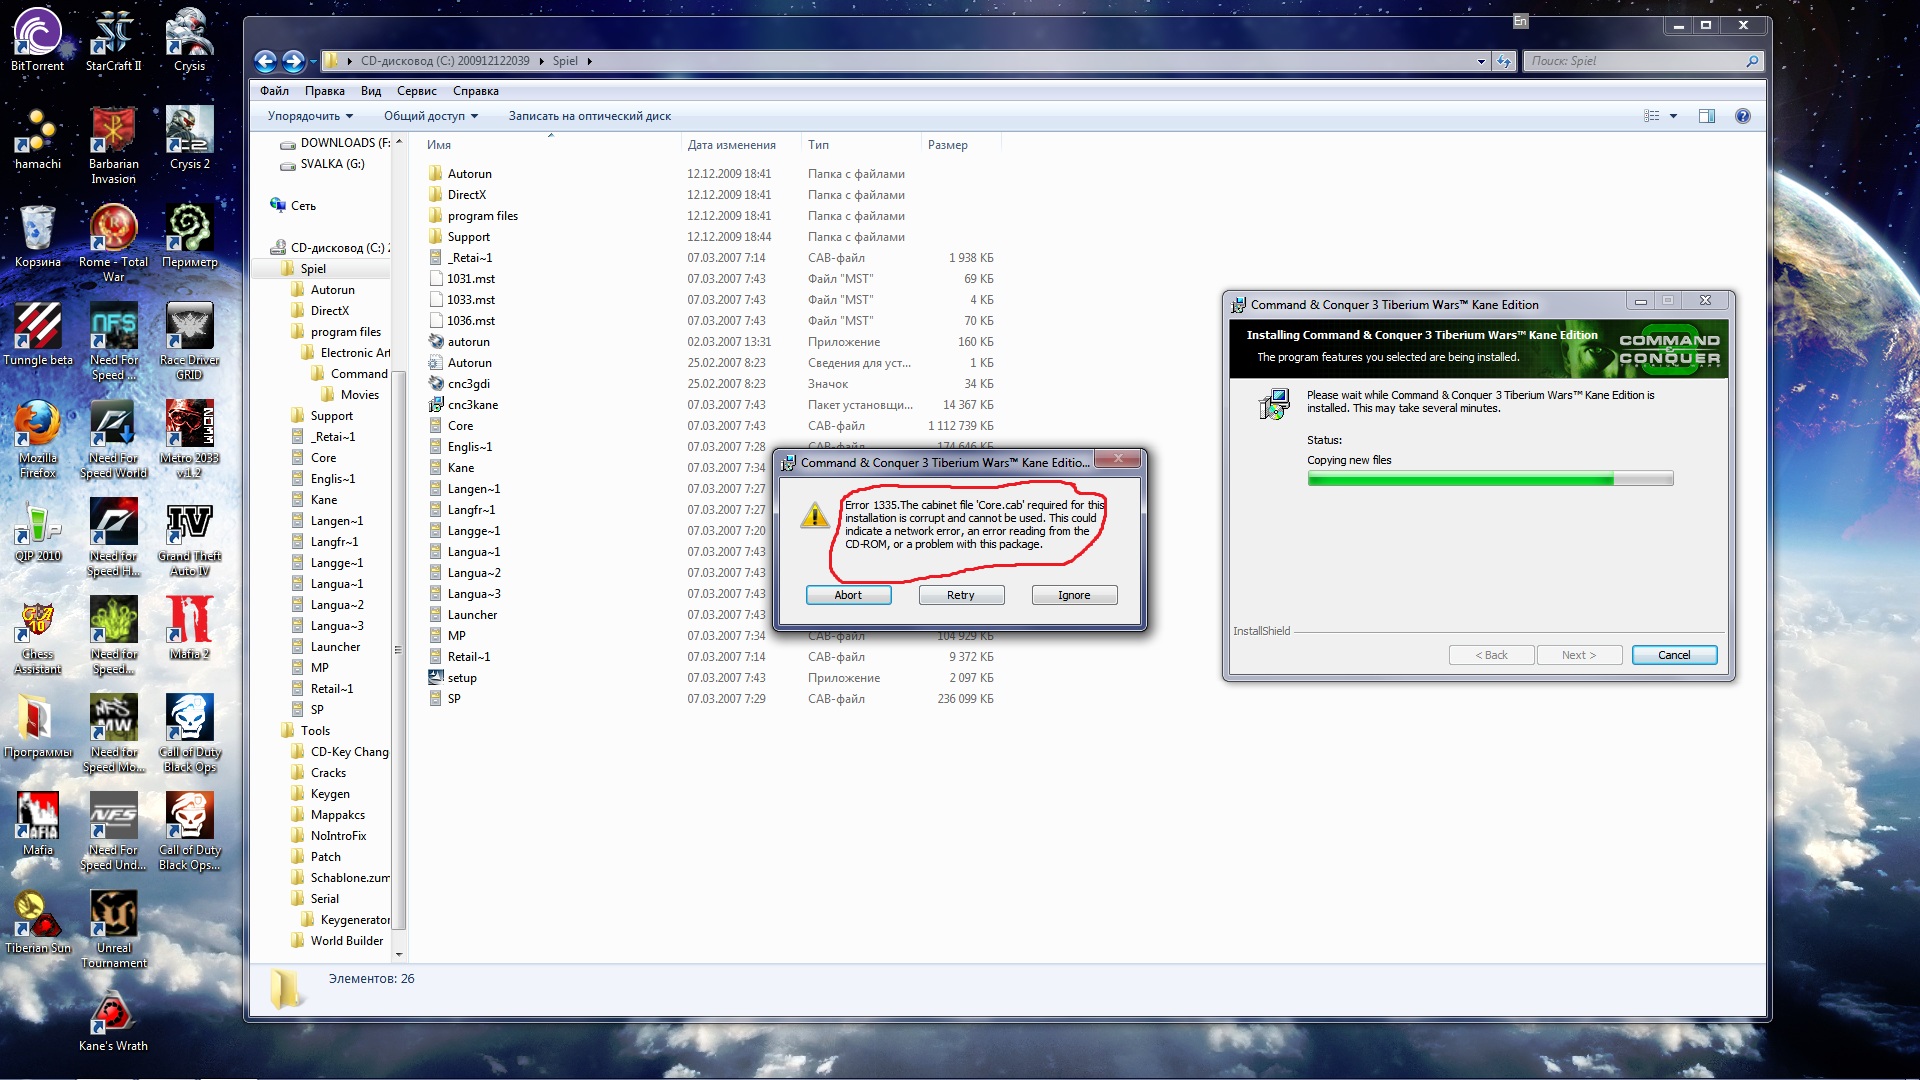Open the view options dropdown arrow
This screenshot has height=1080, width=1920.
1673,116
